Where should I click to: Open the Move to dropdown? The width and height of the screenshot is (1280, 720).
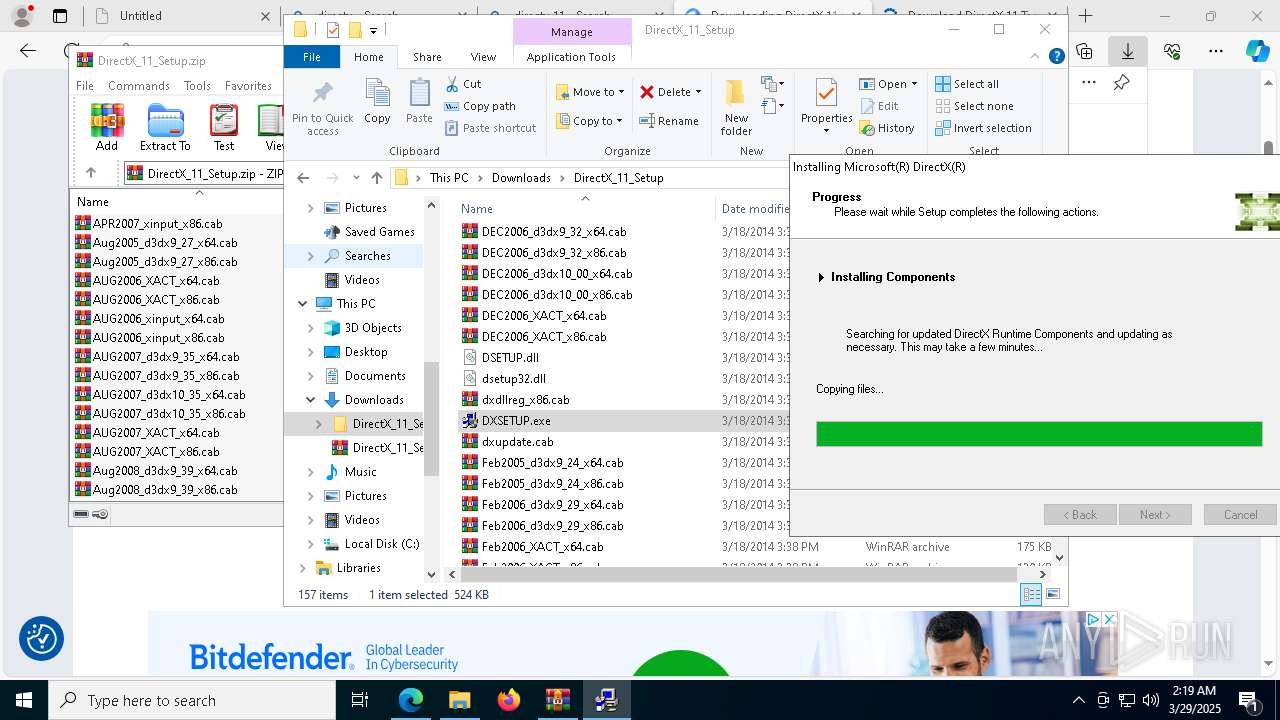coord(590,92)
